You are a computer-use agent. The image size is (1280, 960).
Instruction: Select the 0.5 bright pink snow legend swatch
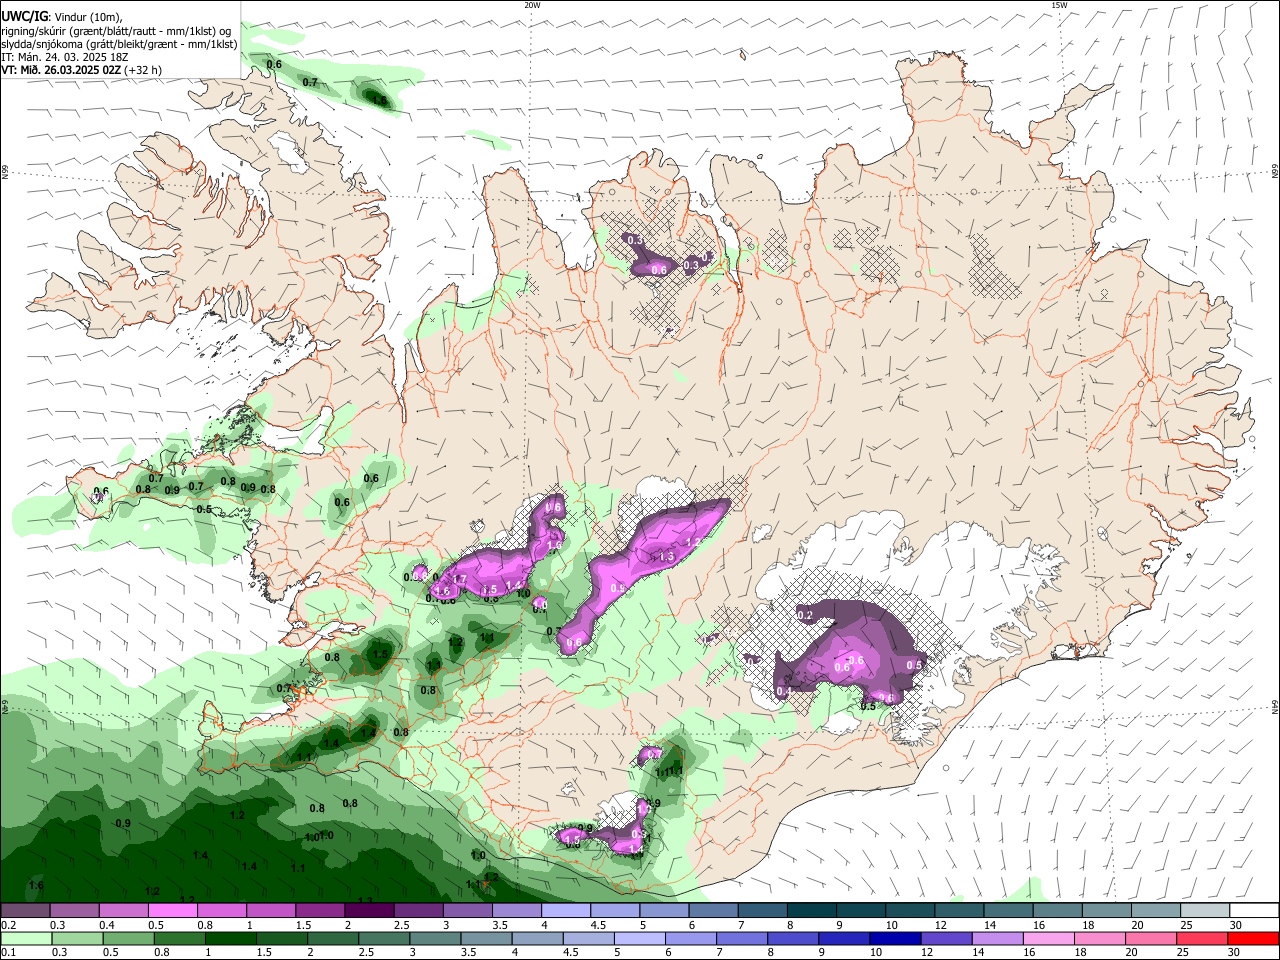pyautogui.click(x=172, y=911)
